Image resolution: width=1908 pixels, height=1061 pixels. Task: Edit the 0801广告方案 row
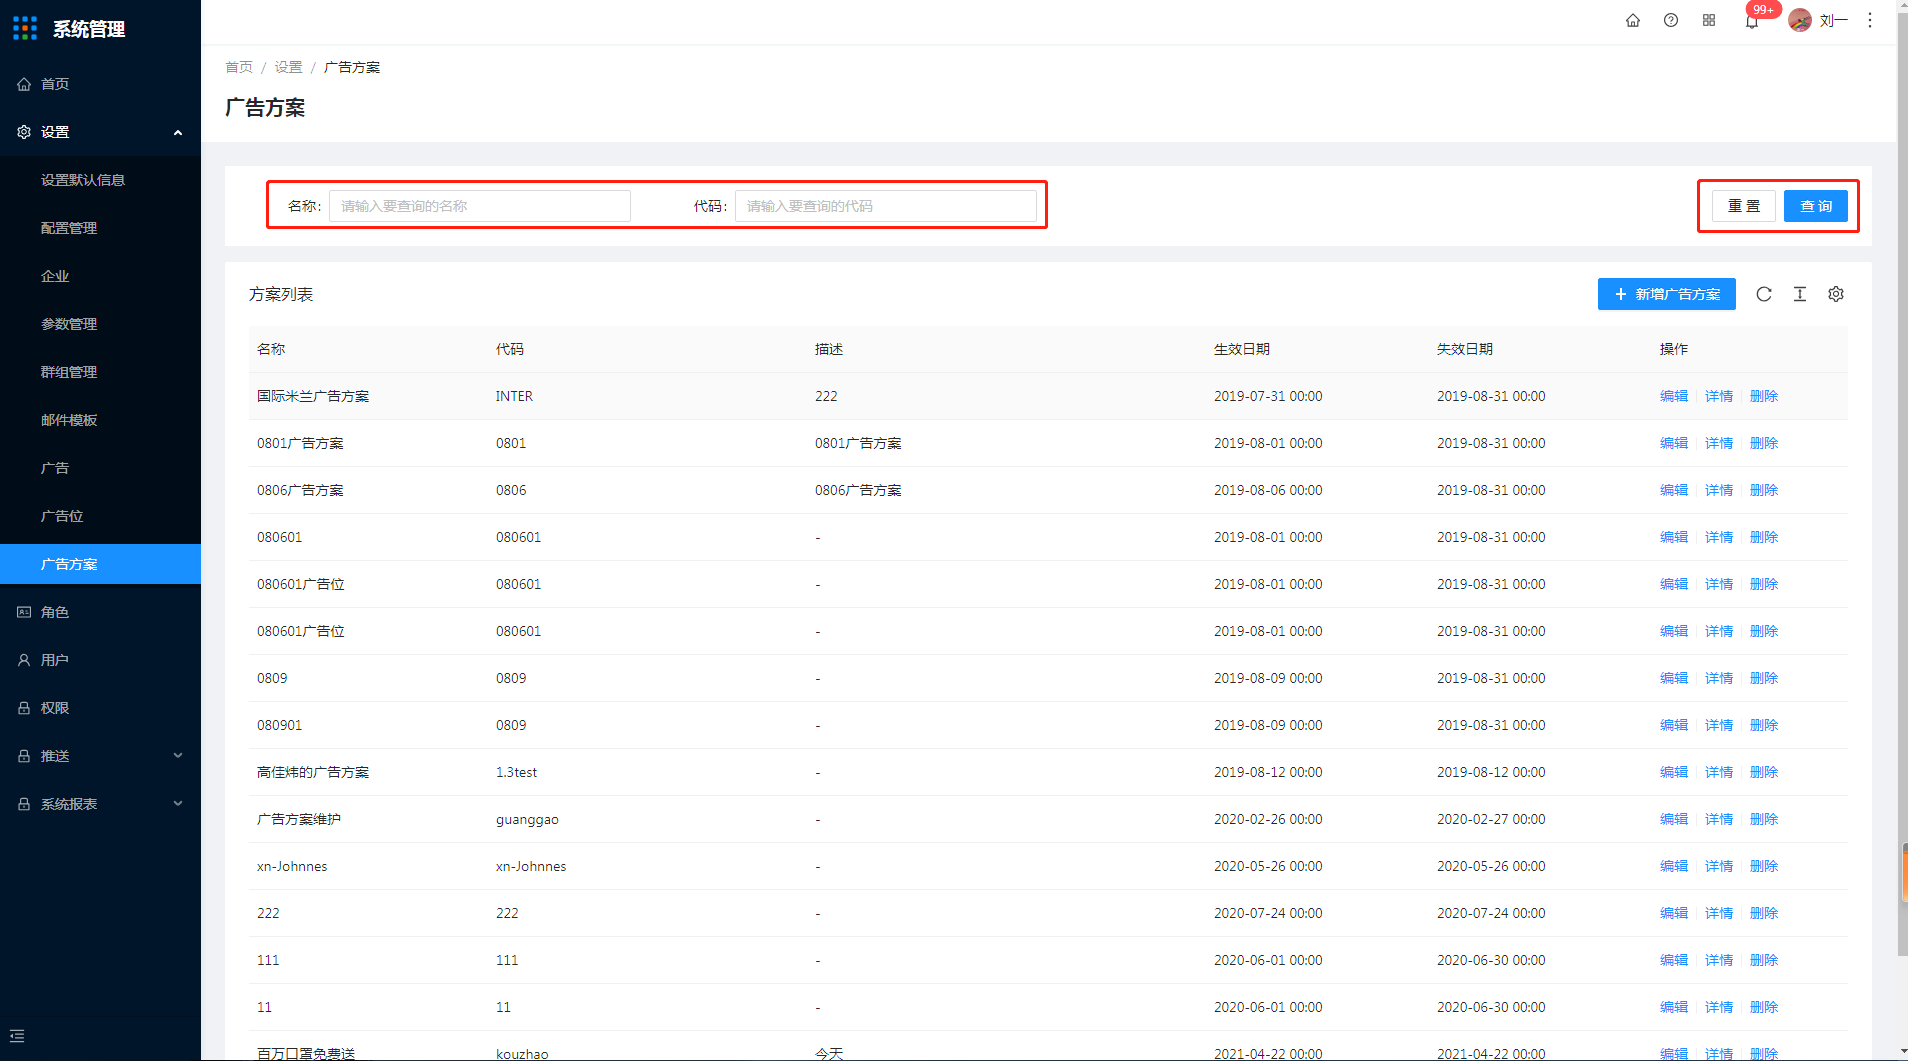(1674, 443)
